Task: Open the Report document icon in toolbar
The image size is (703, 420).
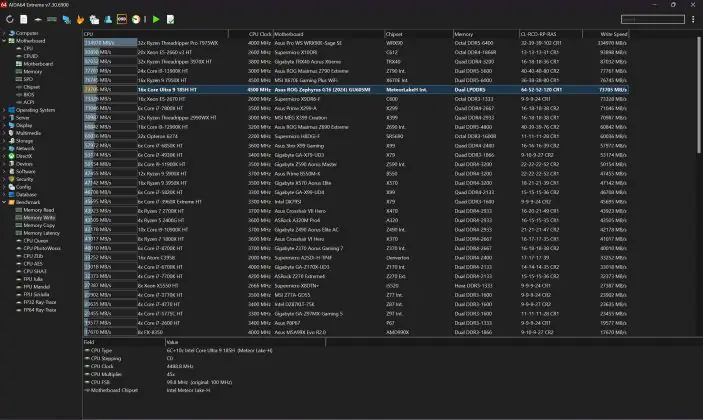Action: (x=24, y=19)
